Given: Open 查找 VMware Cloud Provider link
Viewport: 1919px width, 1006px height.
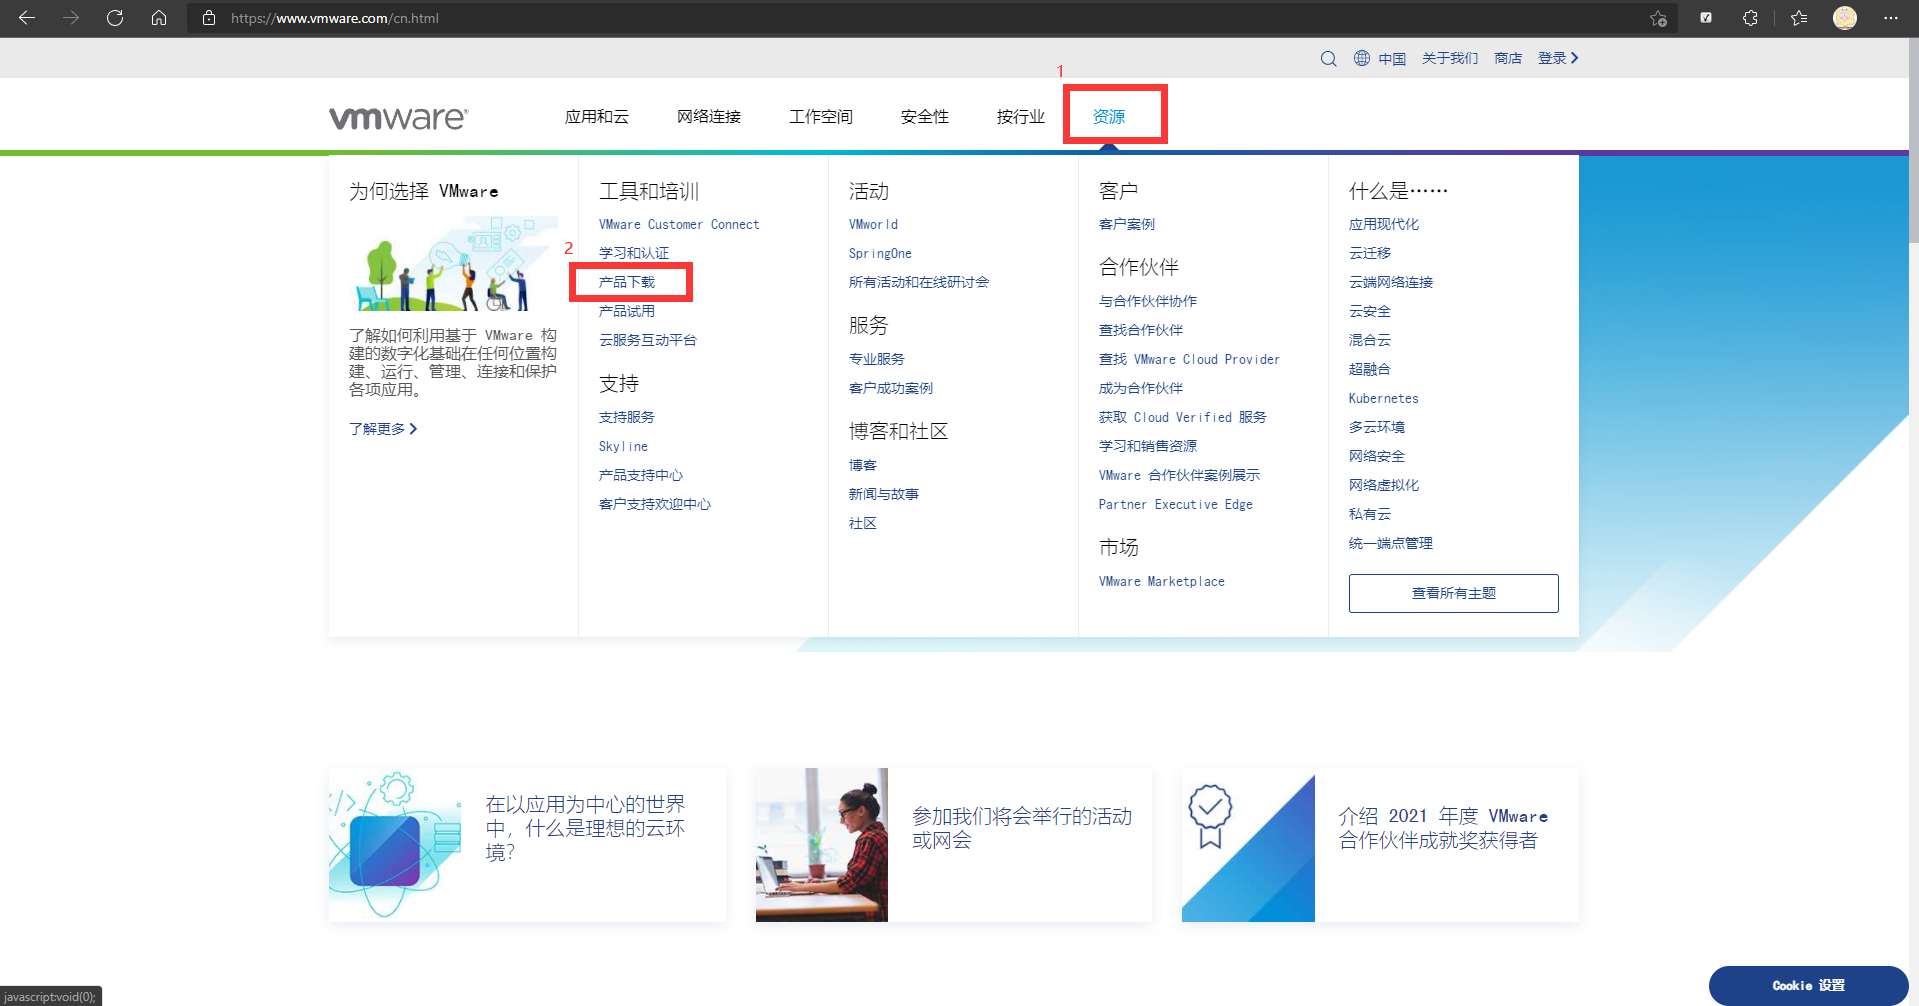Looking at the screenshot, I should click(x=1189, y=360).
